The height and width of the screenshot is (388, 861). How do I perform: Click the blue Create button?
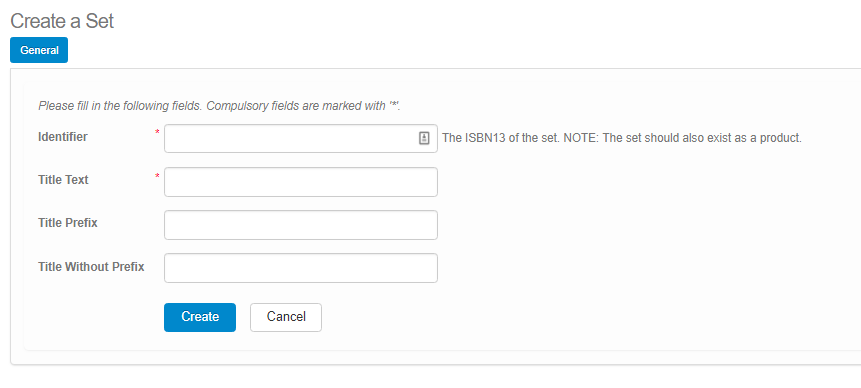click(200, 317)
